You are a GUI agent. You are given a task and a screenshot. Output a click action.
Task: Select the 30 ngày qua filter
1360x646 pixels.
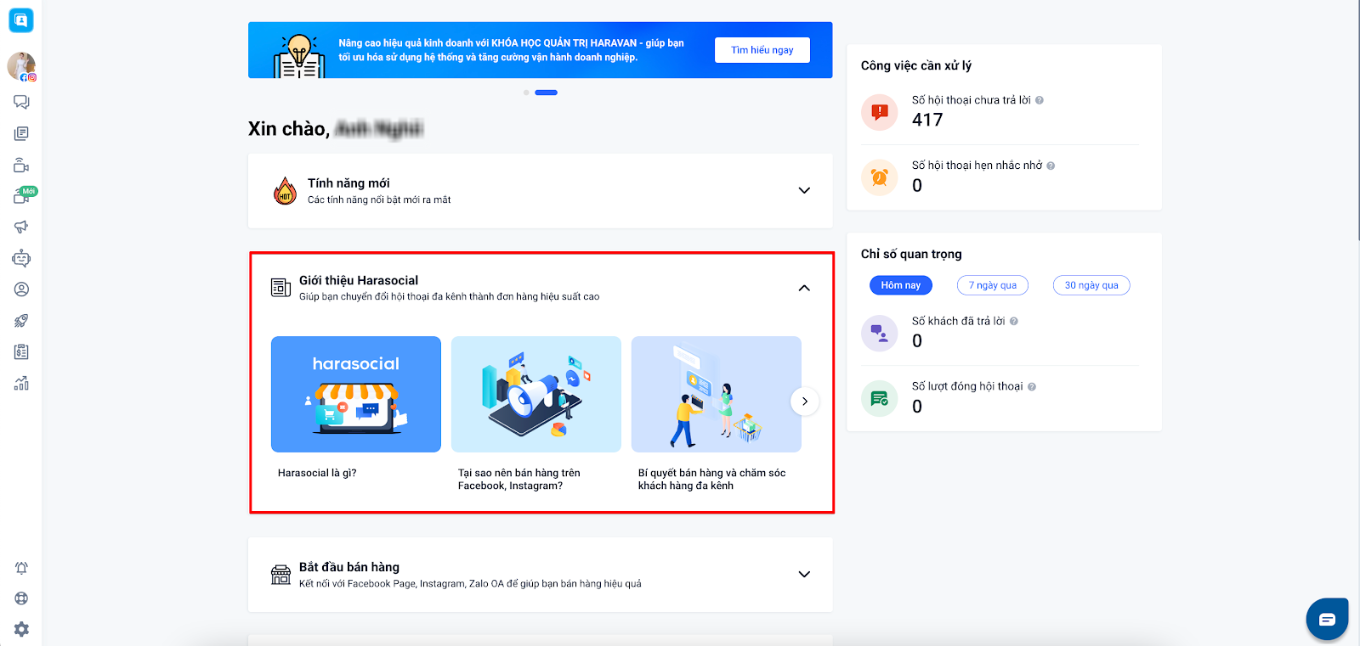(1092, 285)
